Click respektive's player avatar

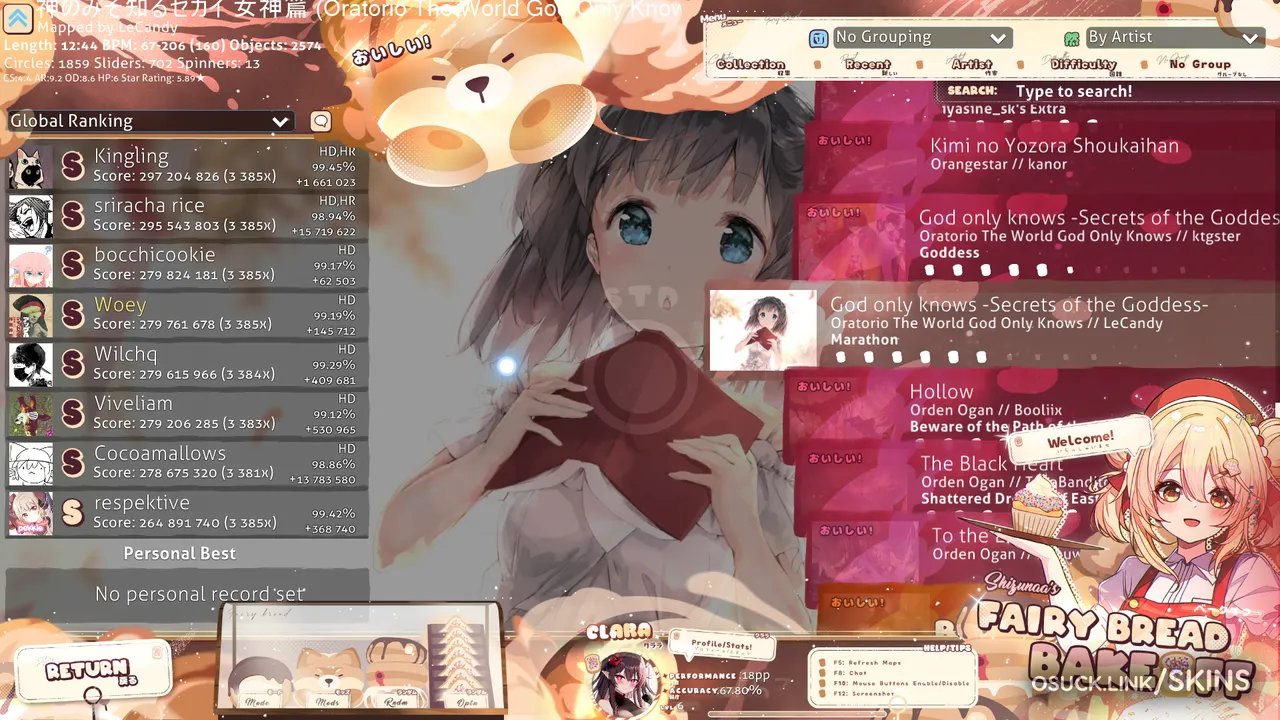click(31, 514)
